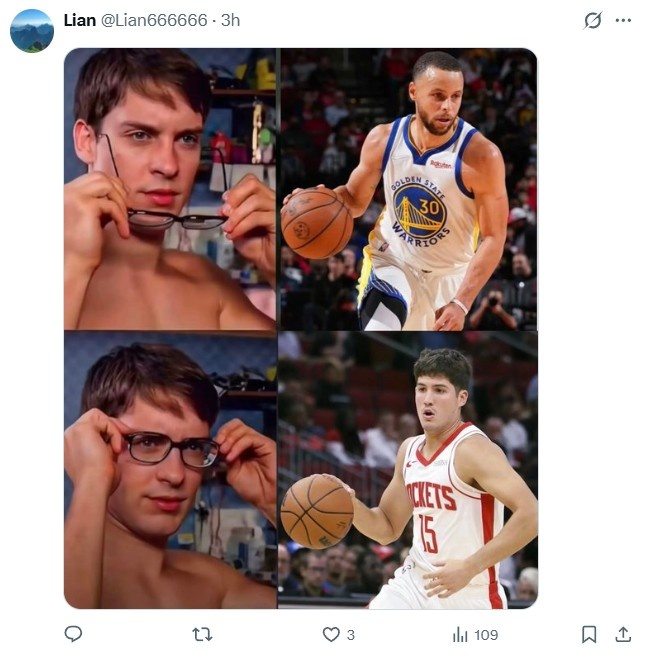Open the Rockets jersey player image panel

coord(408,470)
